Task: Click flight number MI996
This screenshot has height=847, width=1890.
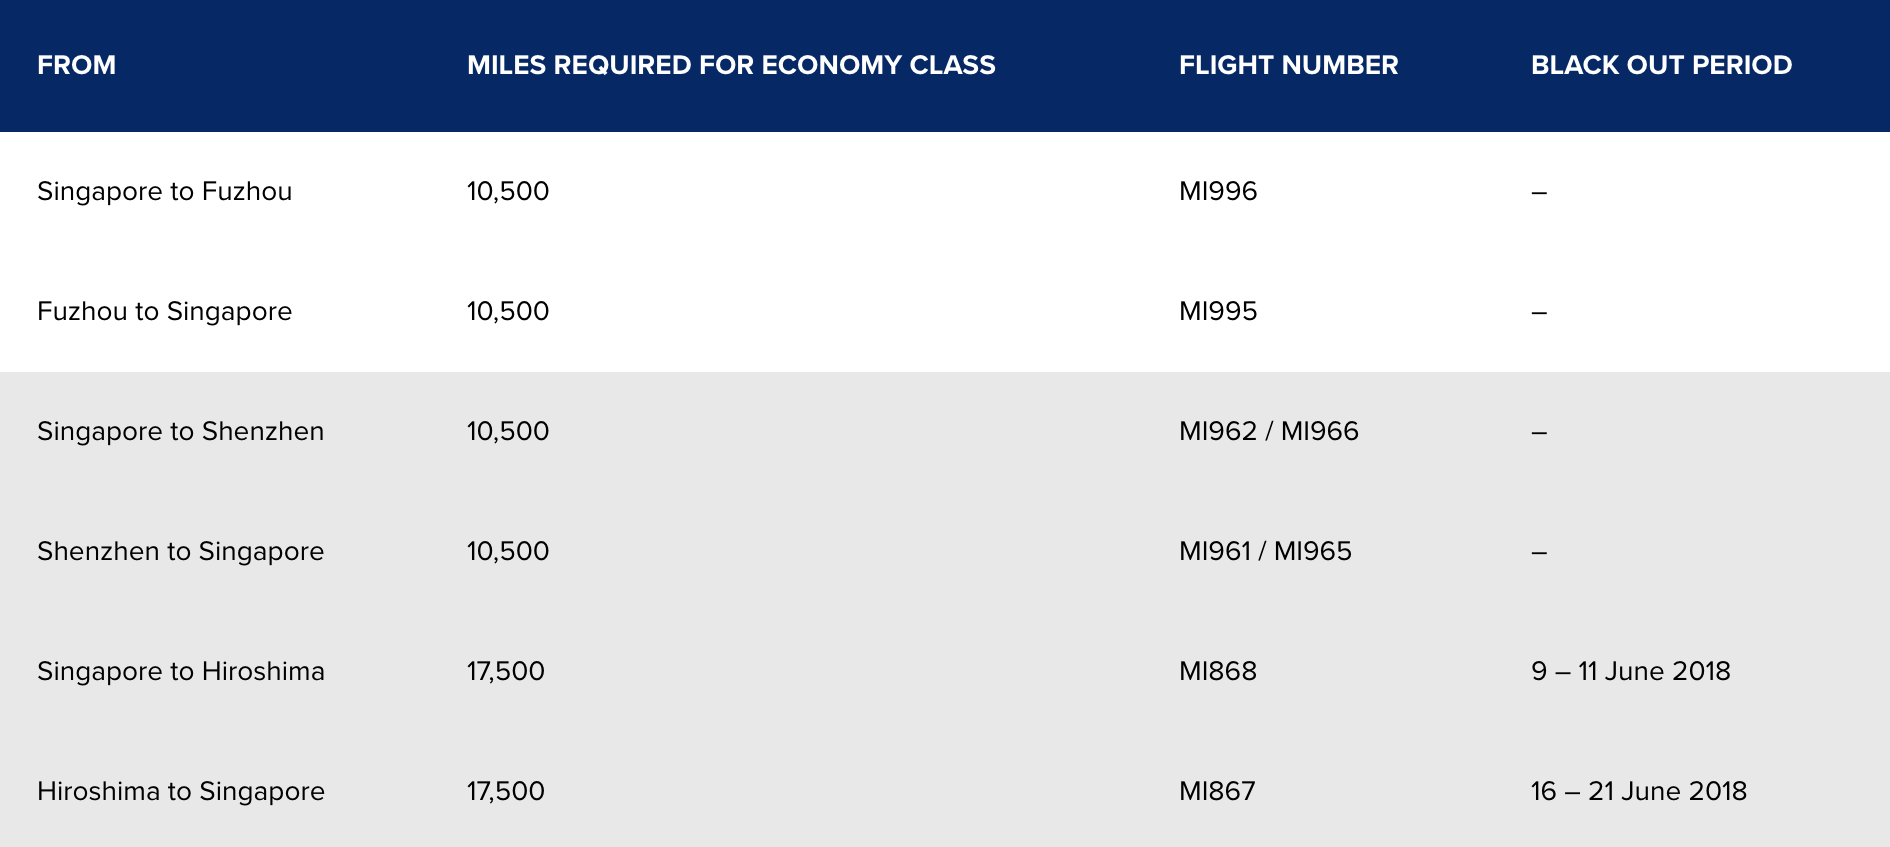Action: (1218, 191)
